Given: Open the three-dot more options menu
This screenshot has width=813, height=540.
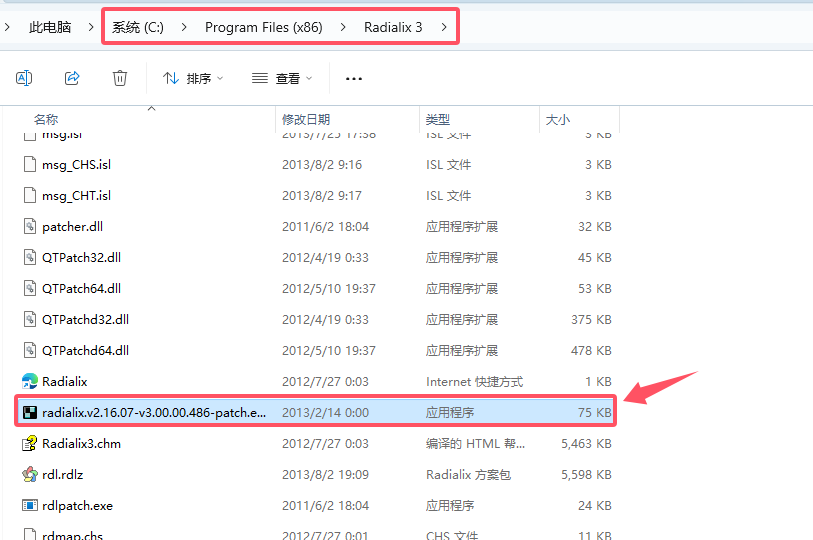Looking at the screenshot, I should point(354,79).
